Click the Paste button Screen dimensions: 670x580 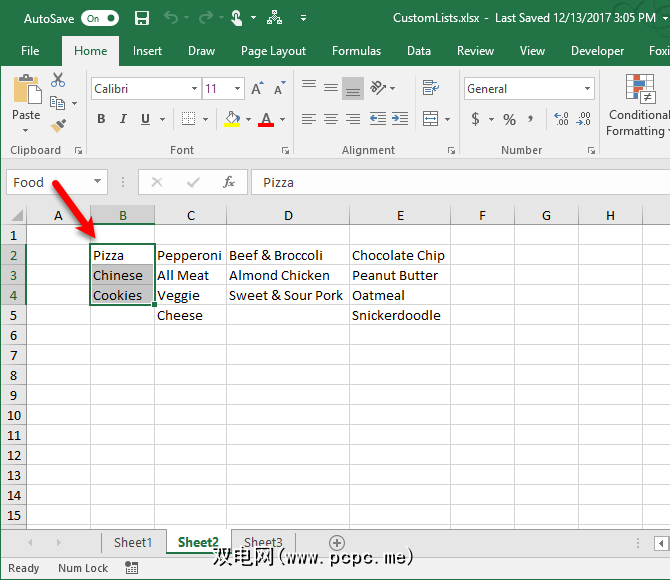26,100
